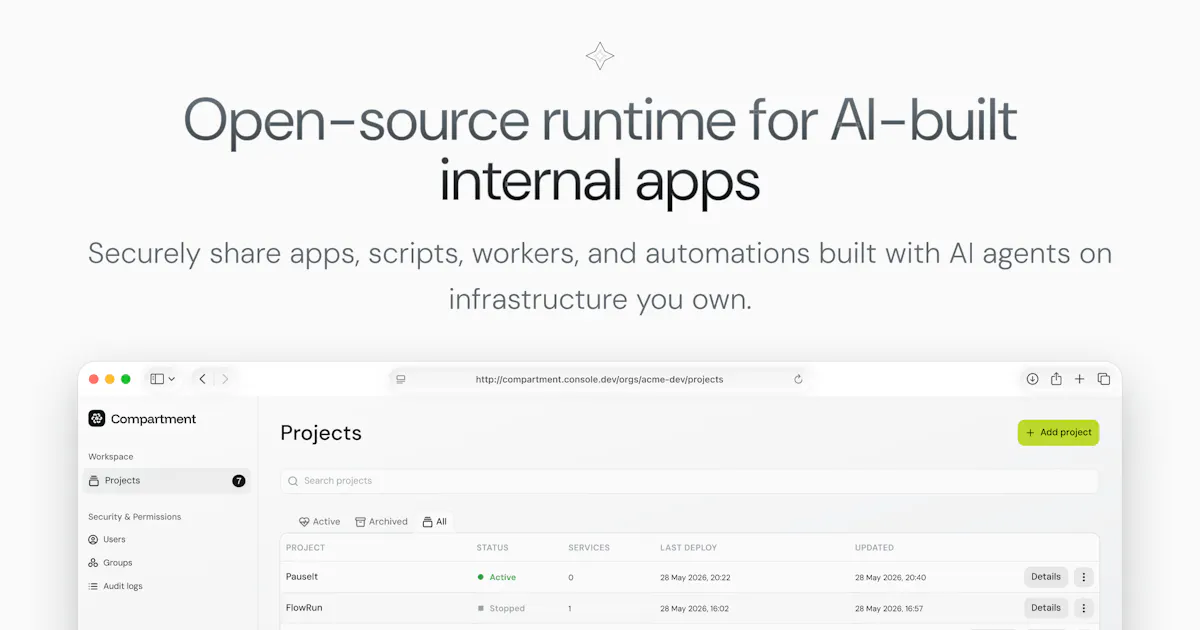
Task: Click Details button for PauseIt
Action: point(1046,577)
